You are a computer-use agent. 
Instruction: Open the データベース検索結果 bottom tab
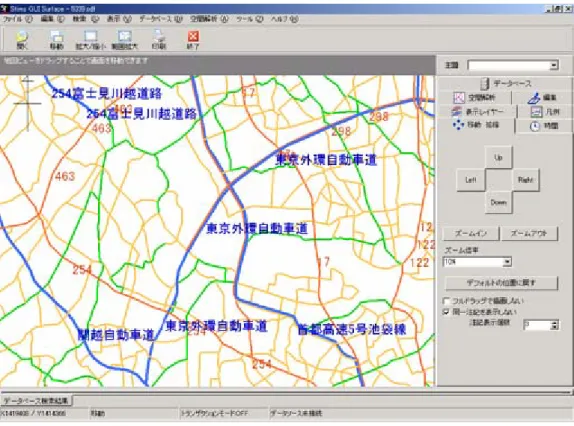pyautogui.click(x=36, y=401)
